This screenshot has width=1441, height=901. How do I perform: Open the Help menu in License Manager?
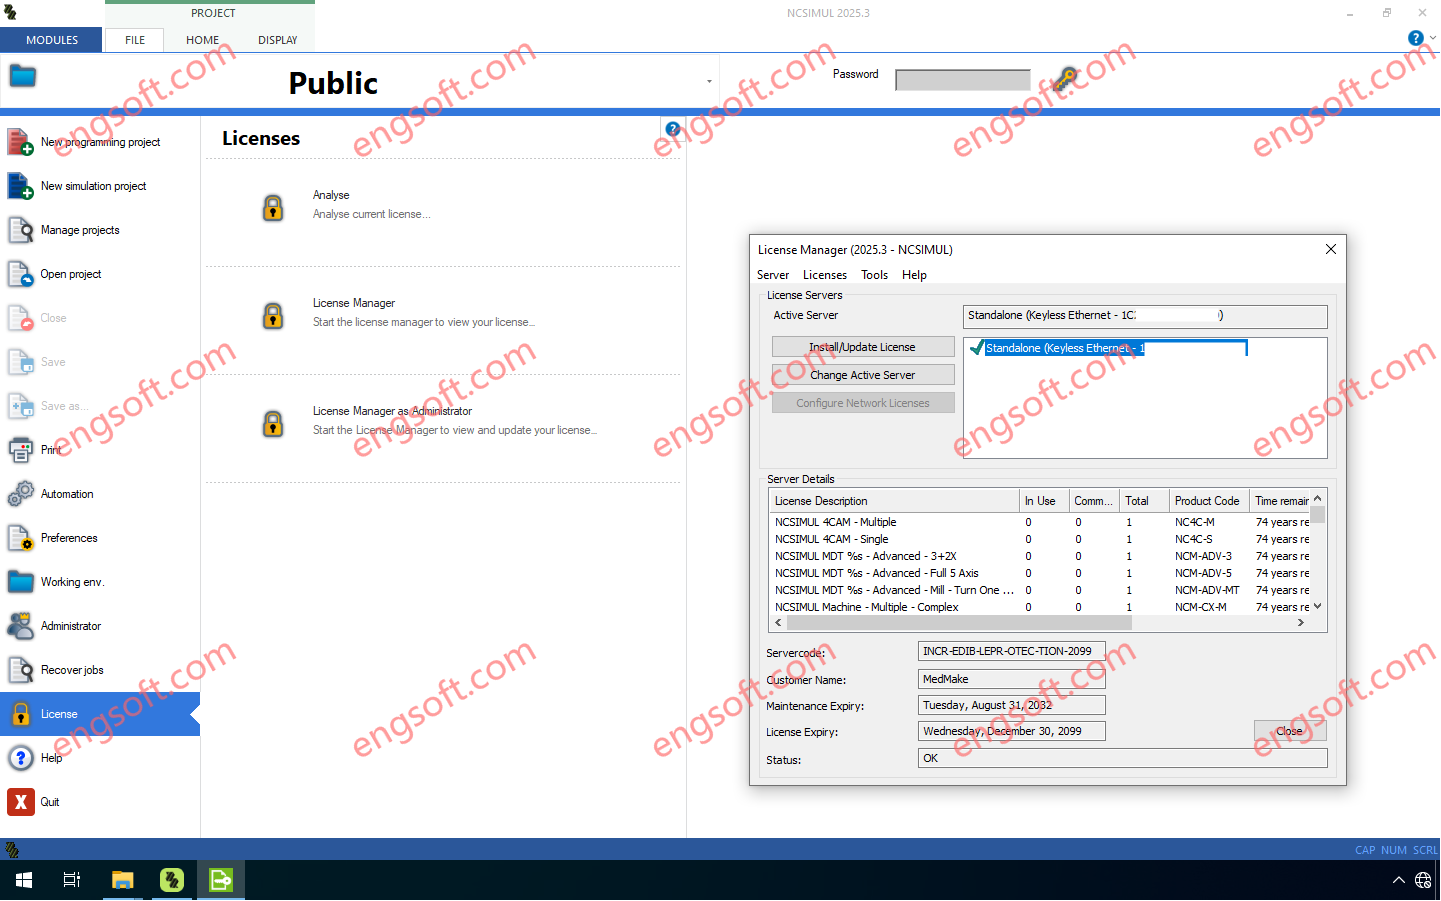coord(914,275)
